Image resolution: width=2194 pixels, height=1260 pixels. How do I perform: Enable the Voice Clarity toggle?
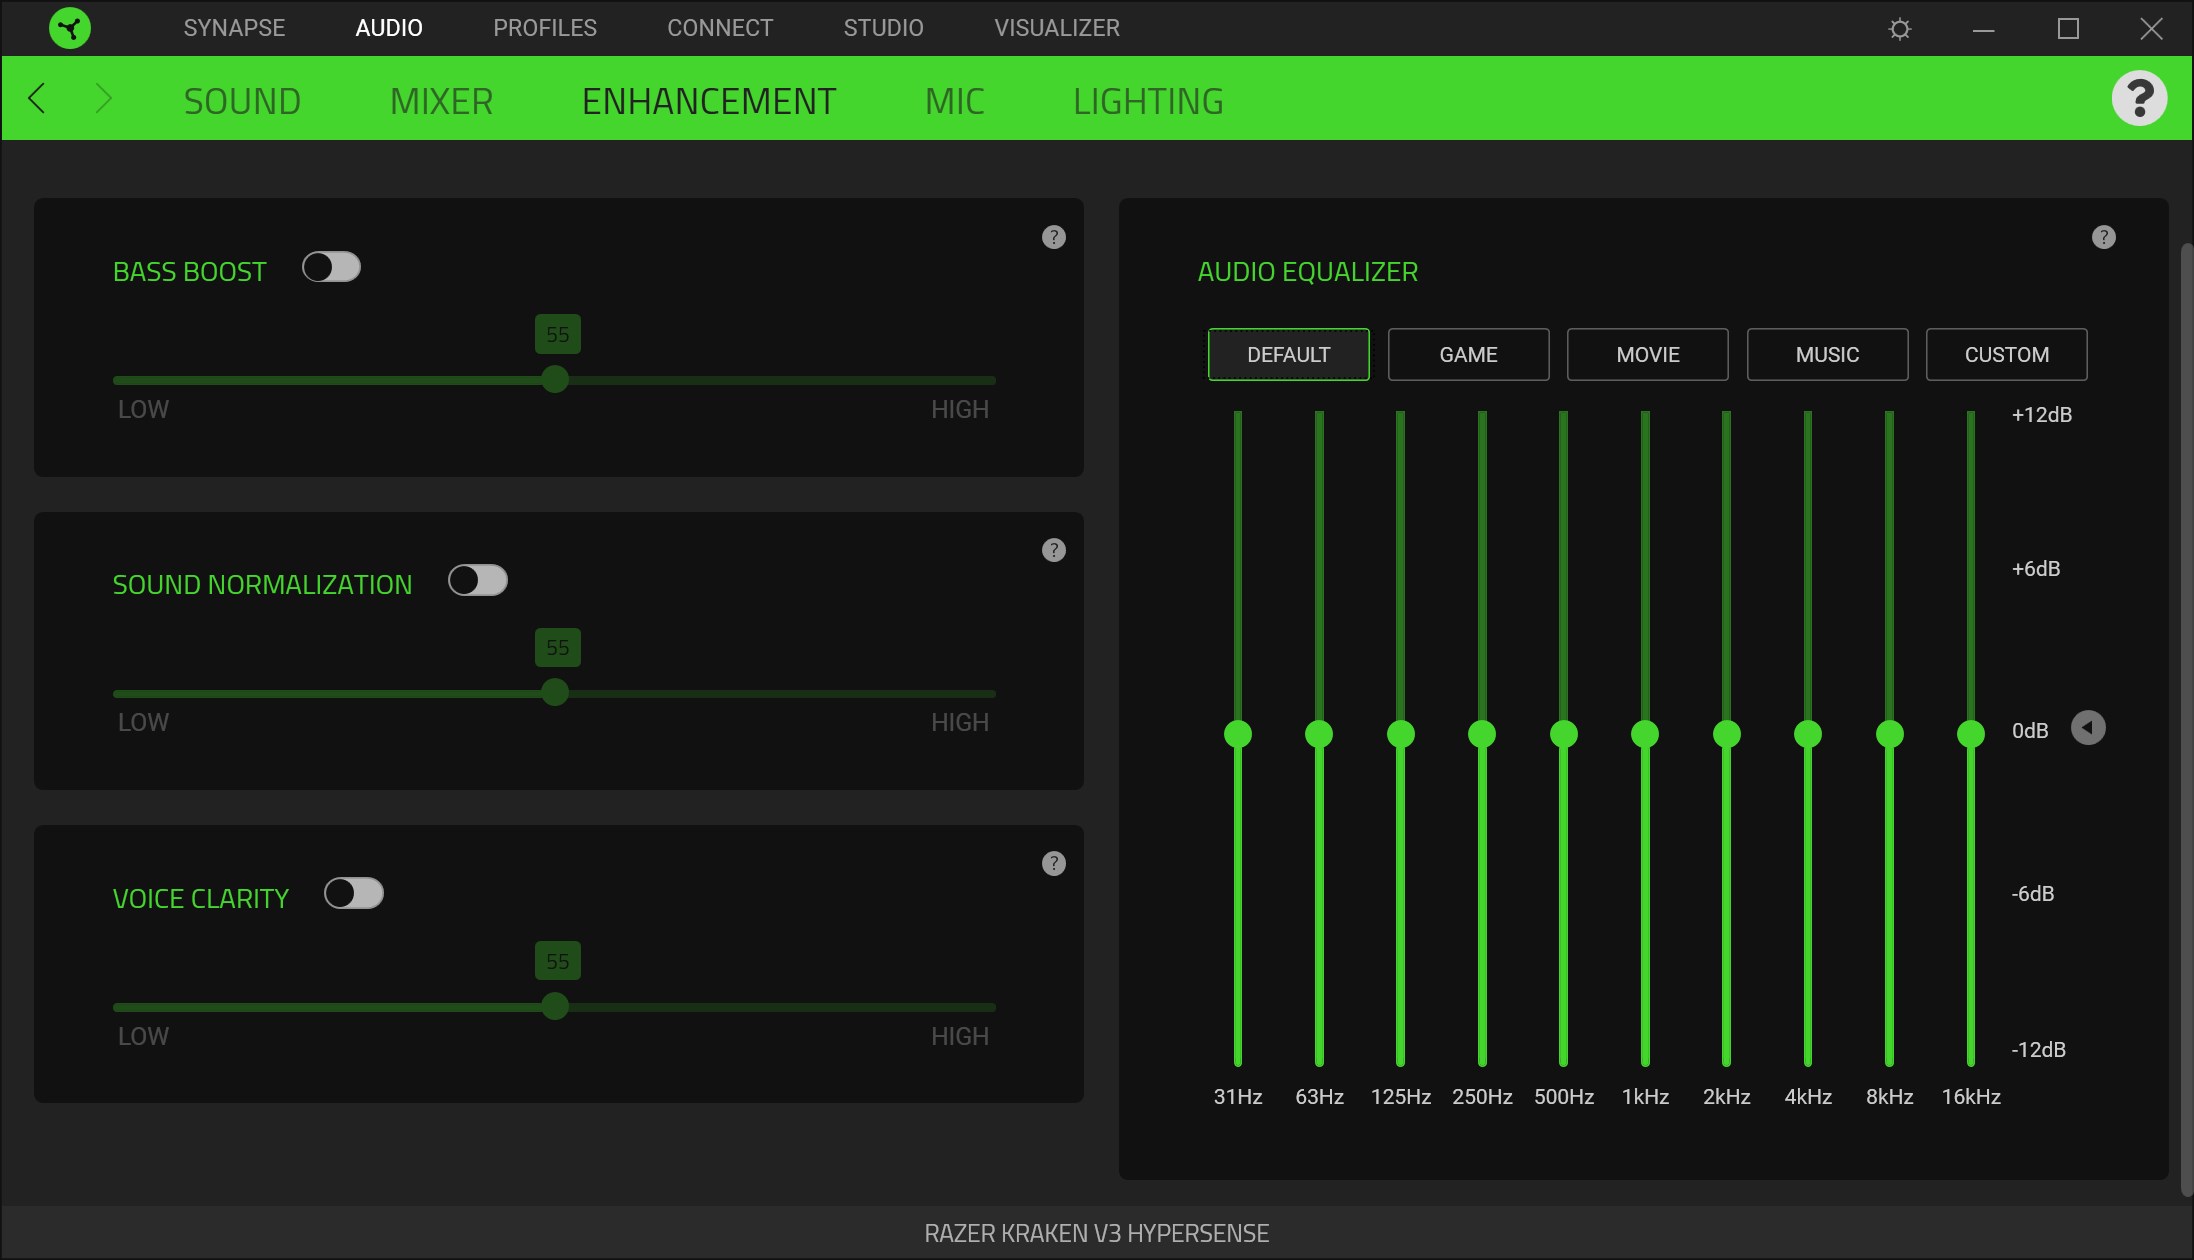pyautogui.click(x=353, y=893)
